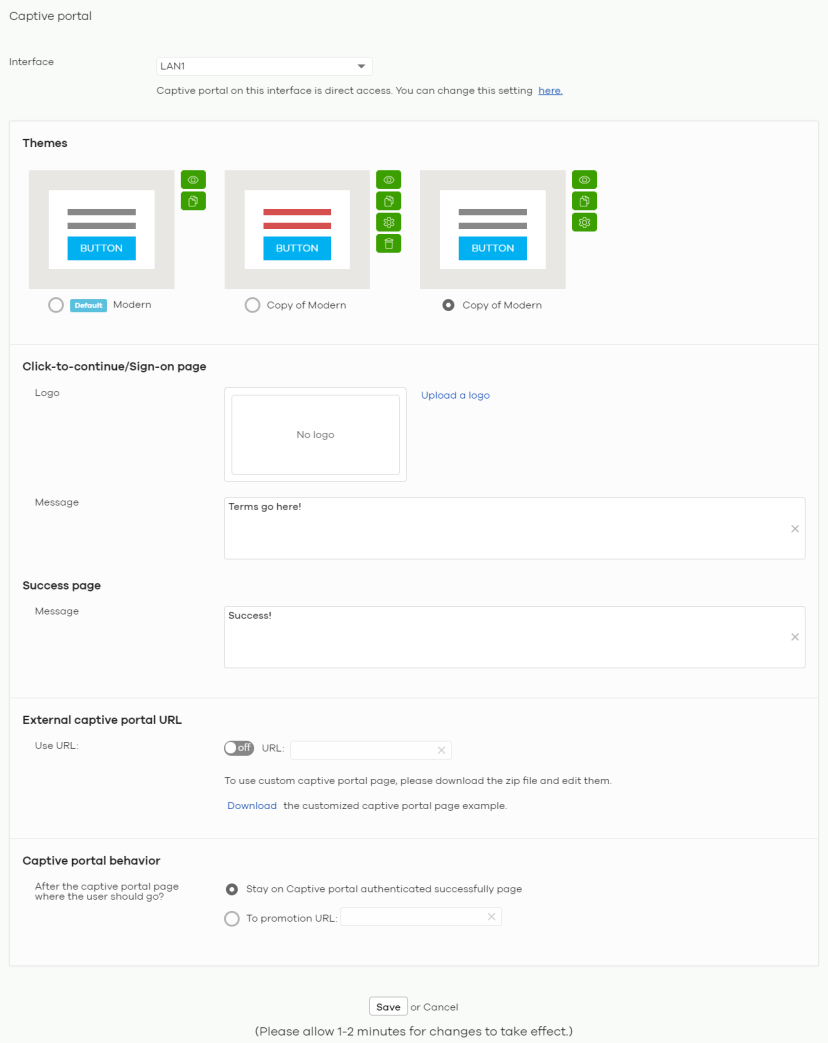This screenshot has width=828, height=1043.
Task: Clear the Terms go here message text
Action: click(x=795, y=528)
